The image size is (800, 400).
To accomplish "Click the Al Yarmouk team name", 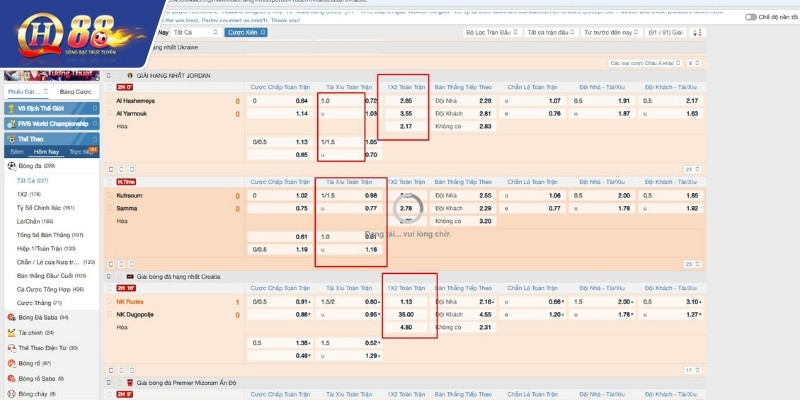I will [131, 113].
